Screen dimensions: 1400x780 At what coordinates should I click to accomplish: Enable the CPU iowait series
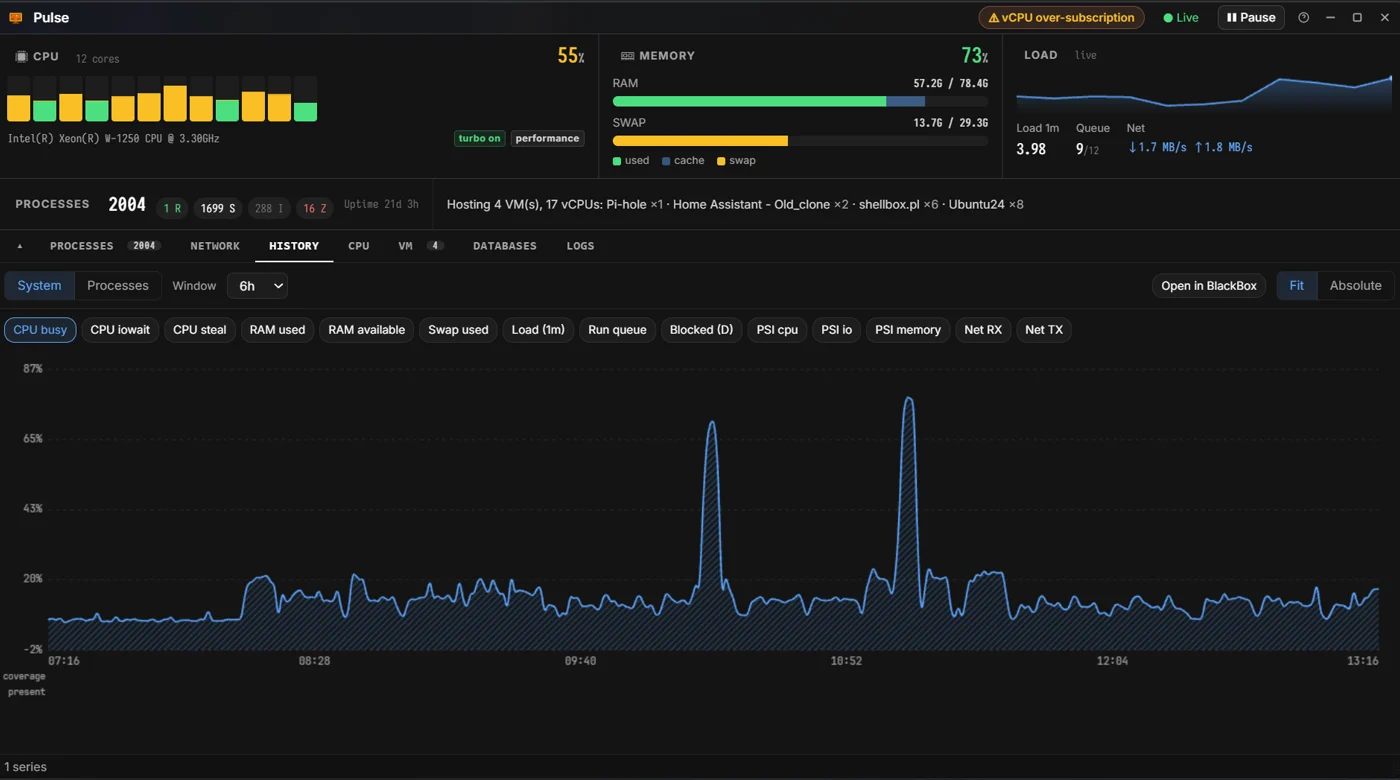pyautogui.click(x=120, y=330)
